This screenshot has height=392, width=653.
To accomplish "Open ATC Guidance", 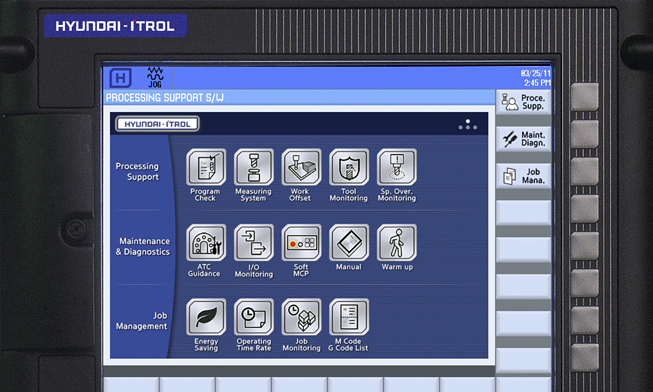I will click(206, 243).
